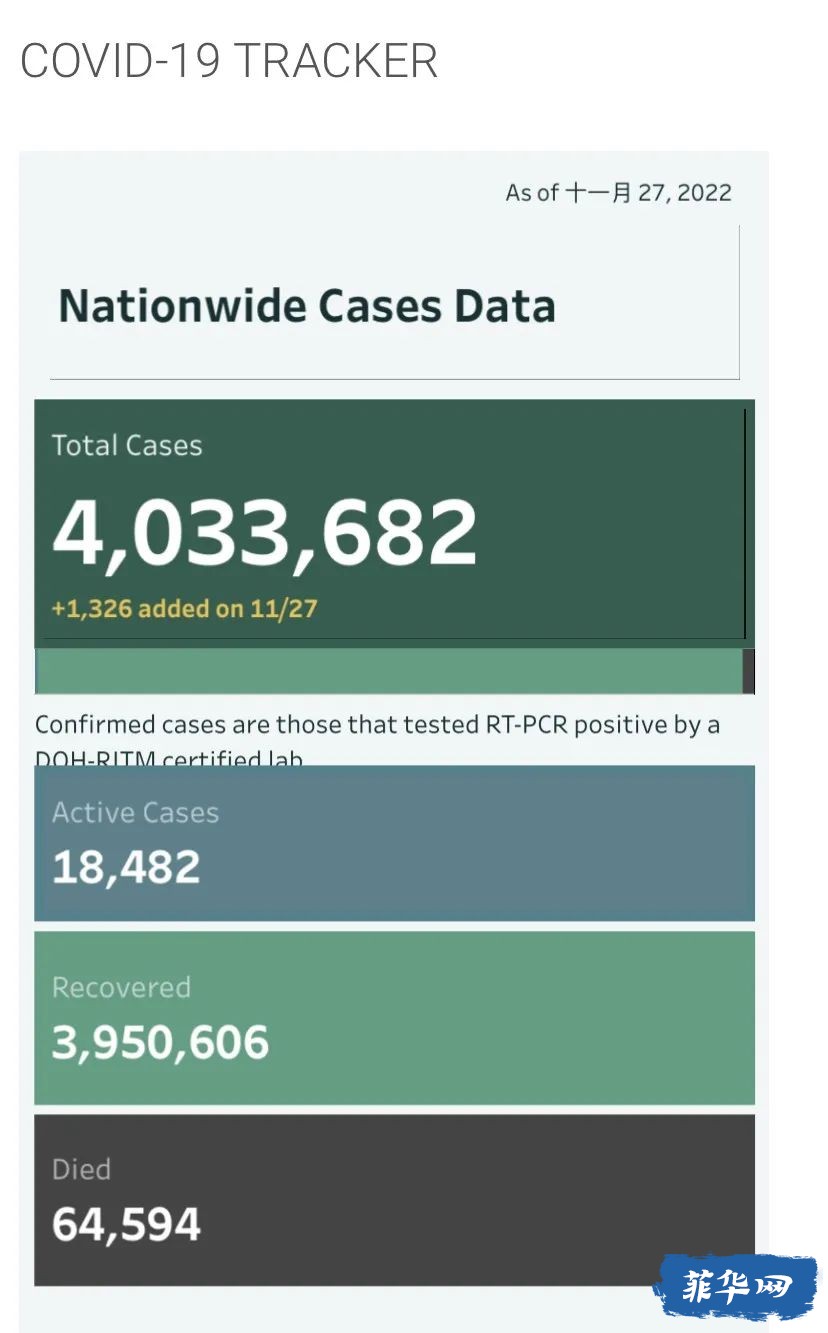
Task: Click the light green bar under Total Cases
Action: 389,671
